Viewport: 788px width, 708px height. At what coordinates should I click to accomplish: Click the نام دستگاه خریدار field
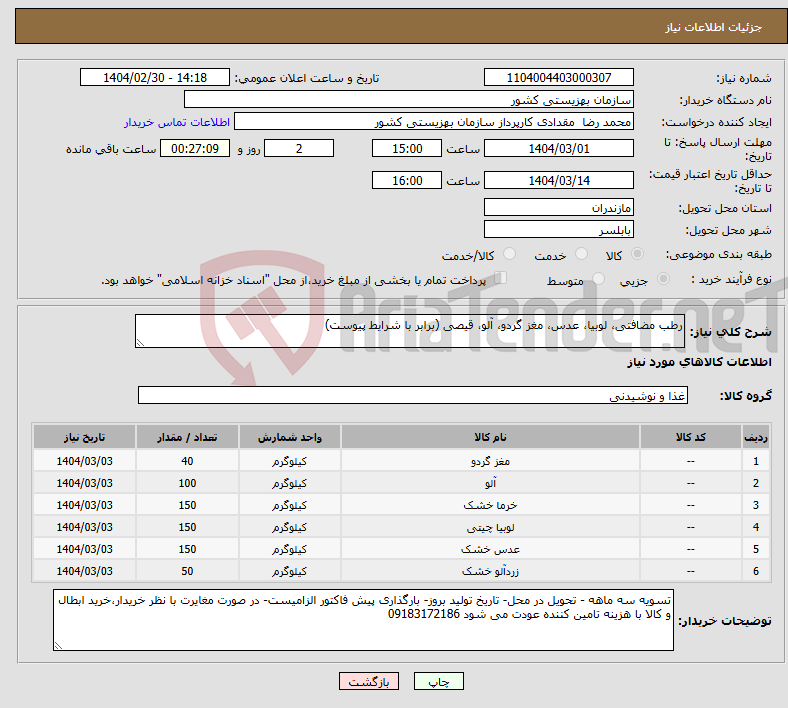(x=409, y=99)
